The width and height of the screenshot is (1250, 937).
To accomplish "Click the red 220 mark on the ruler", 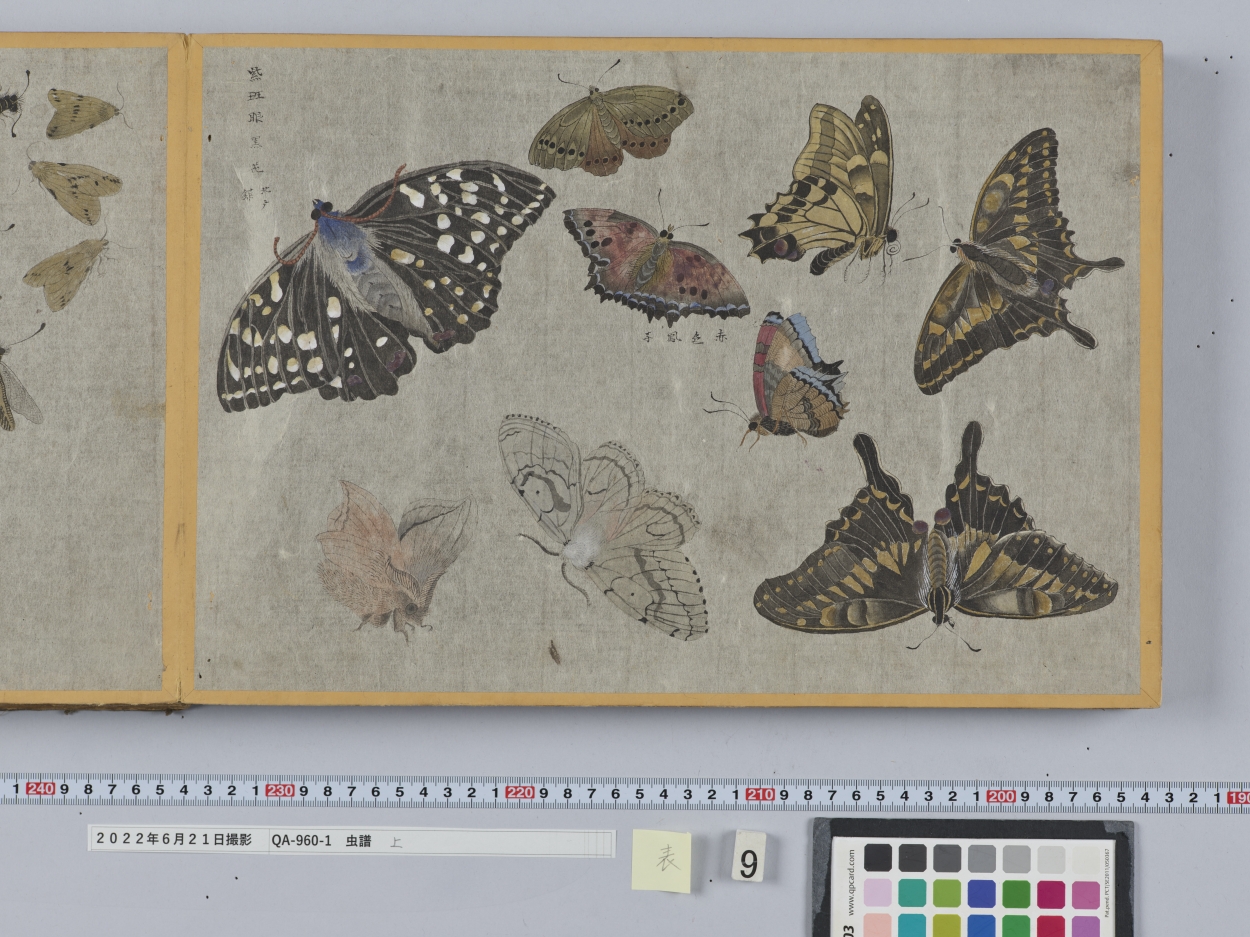I will click(x=520, y=793).
